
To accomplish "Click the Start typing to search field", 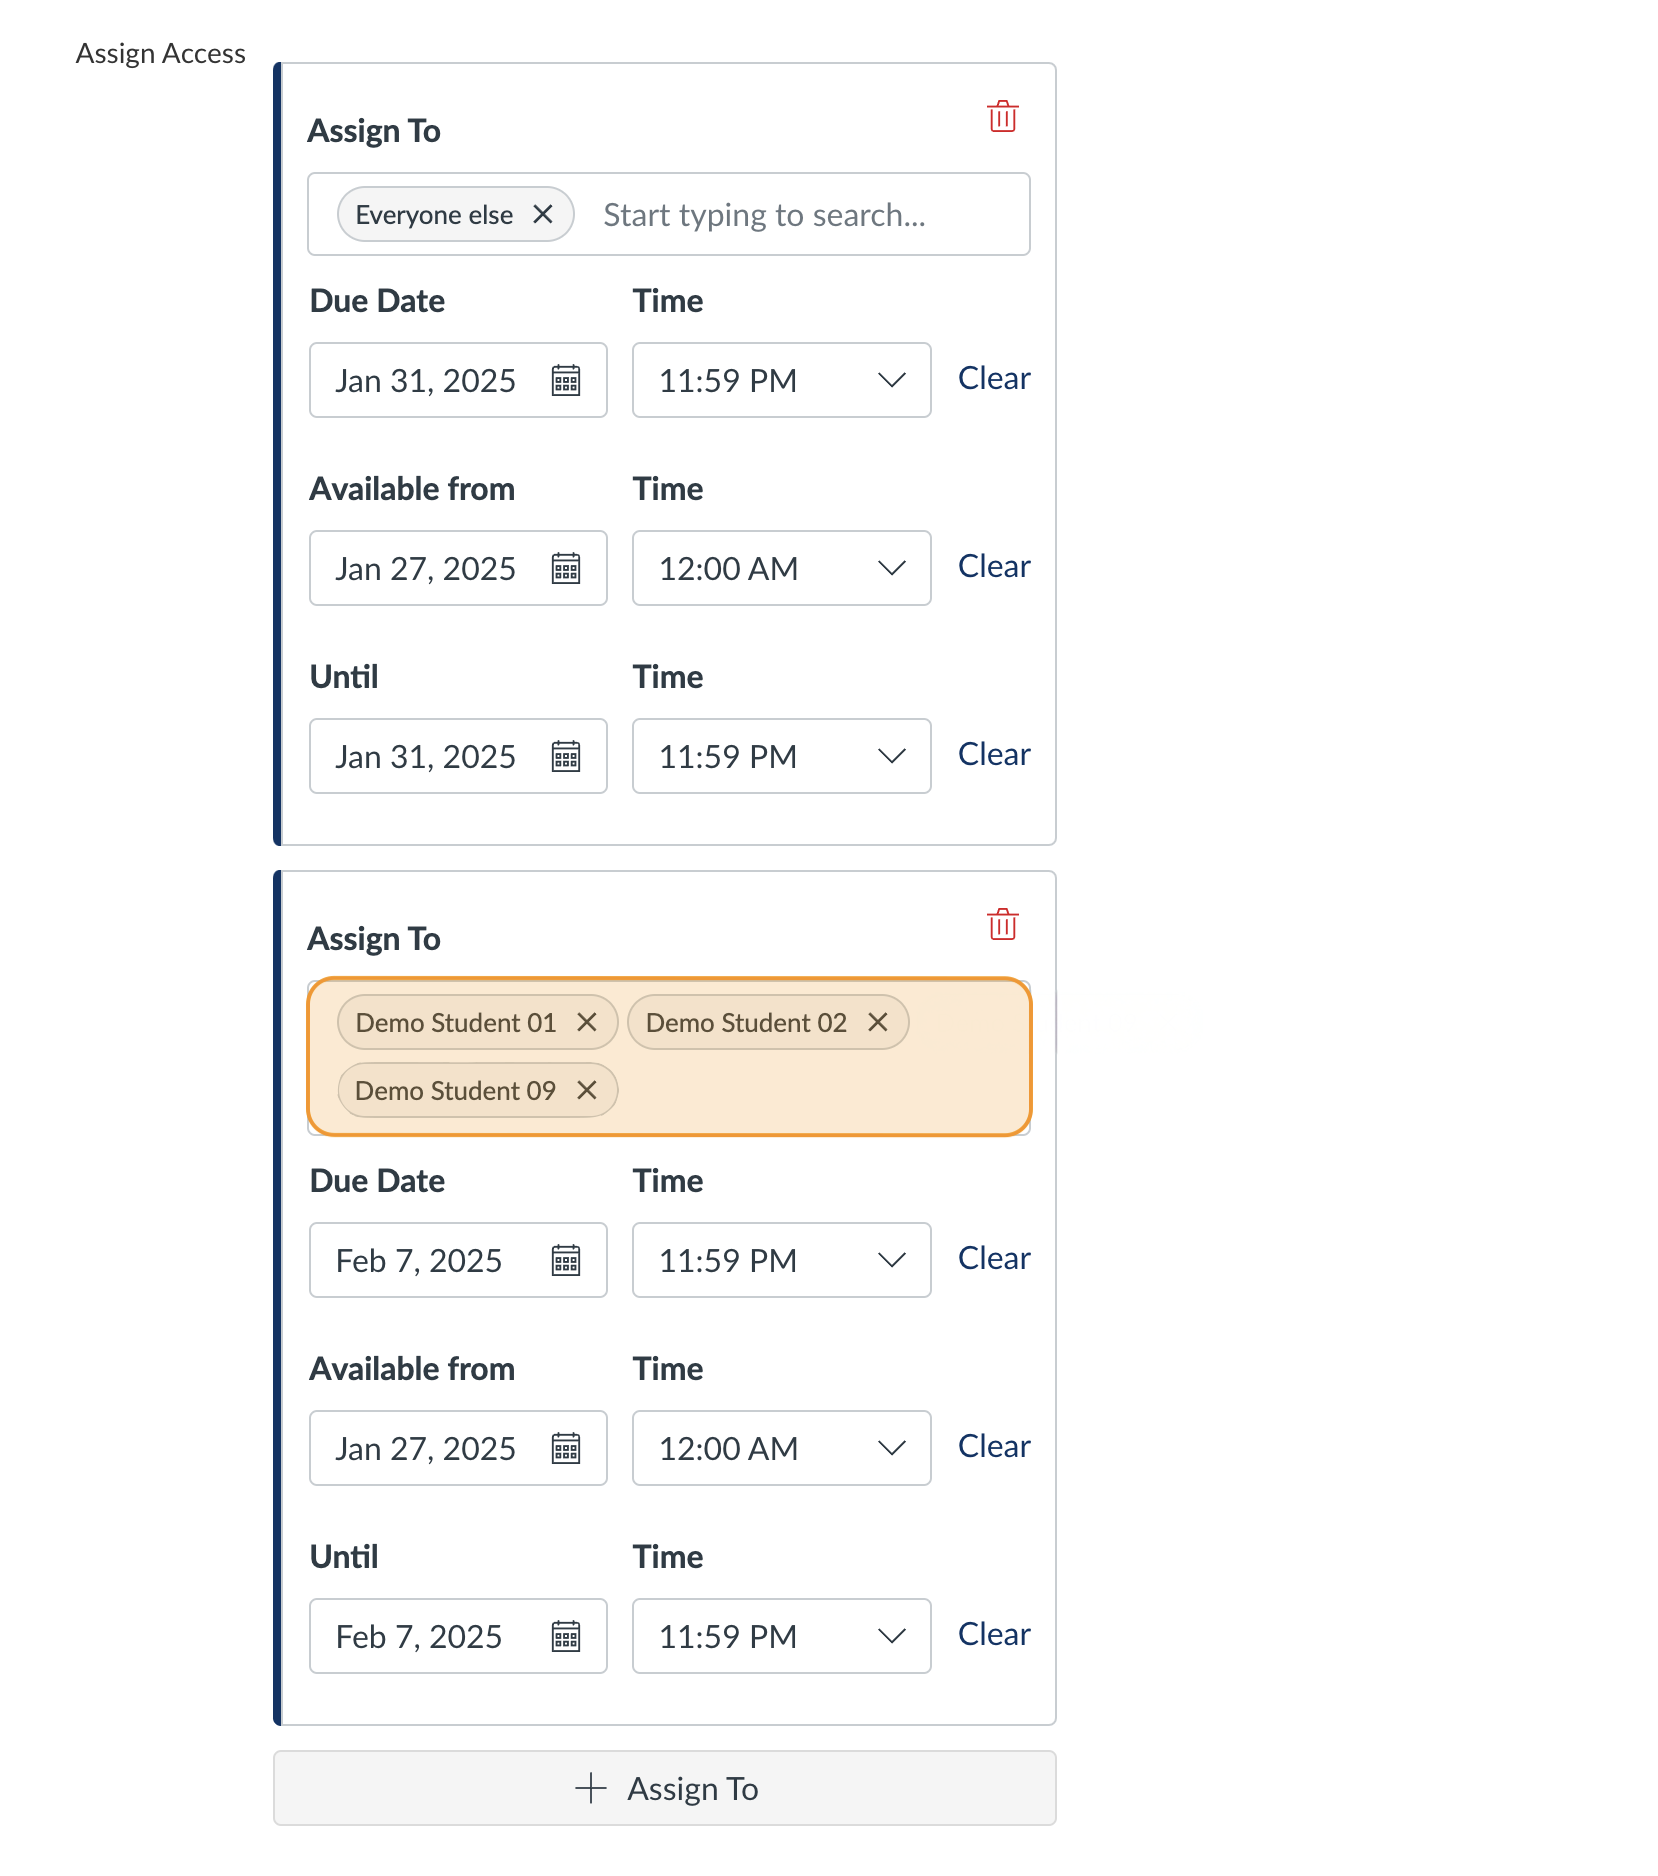I will [x=764, y=214].
